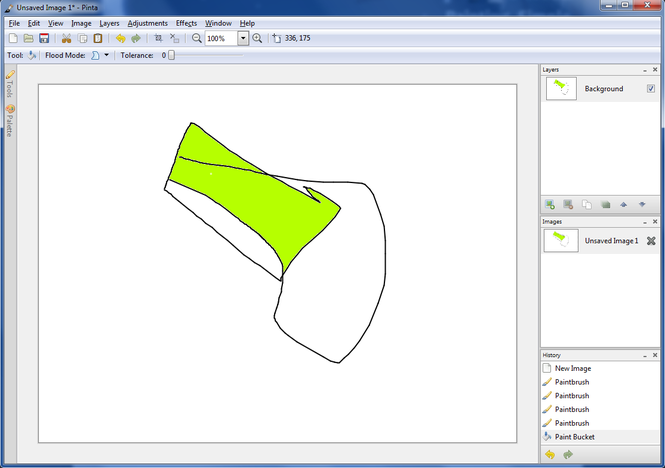Open the Effects menu
This screenshot has width=665, height=468.
(x=186, y=22)
